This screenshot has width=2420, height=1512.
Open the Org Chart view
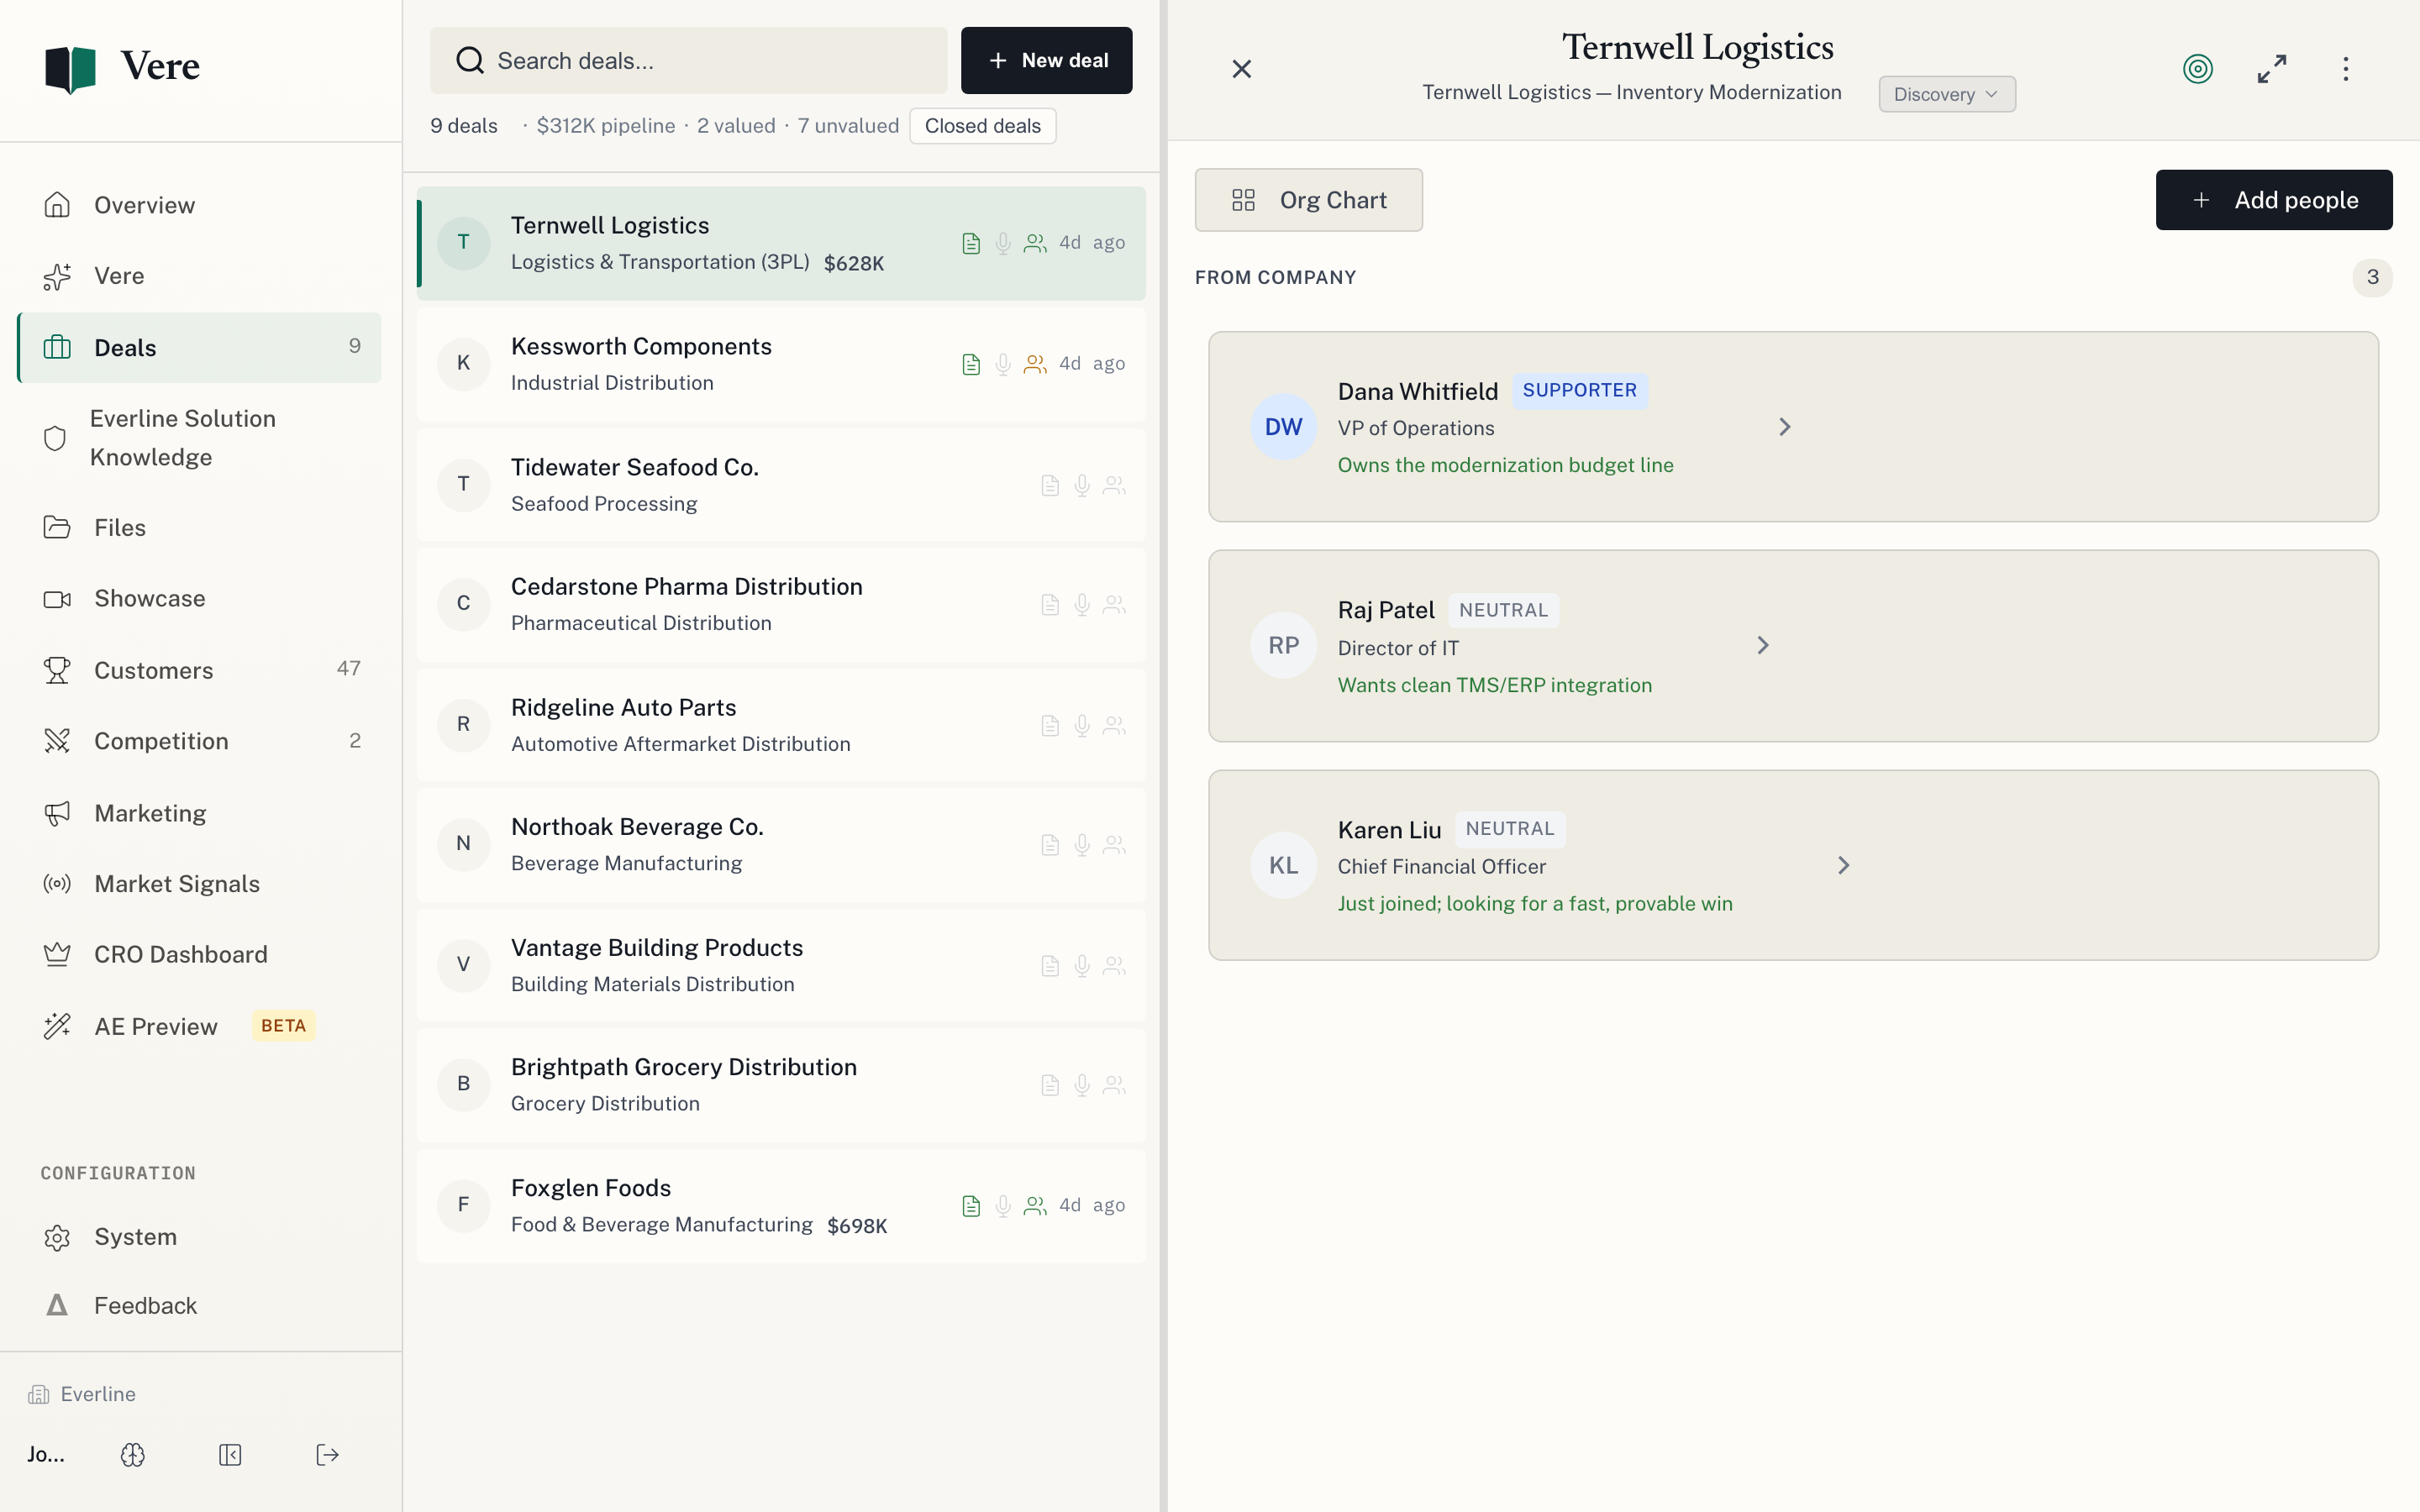(x=1308, y=200)
